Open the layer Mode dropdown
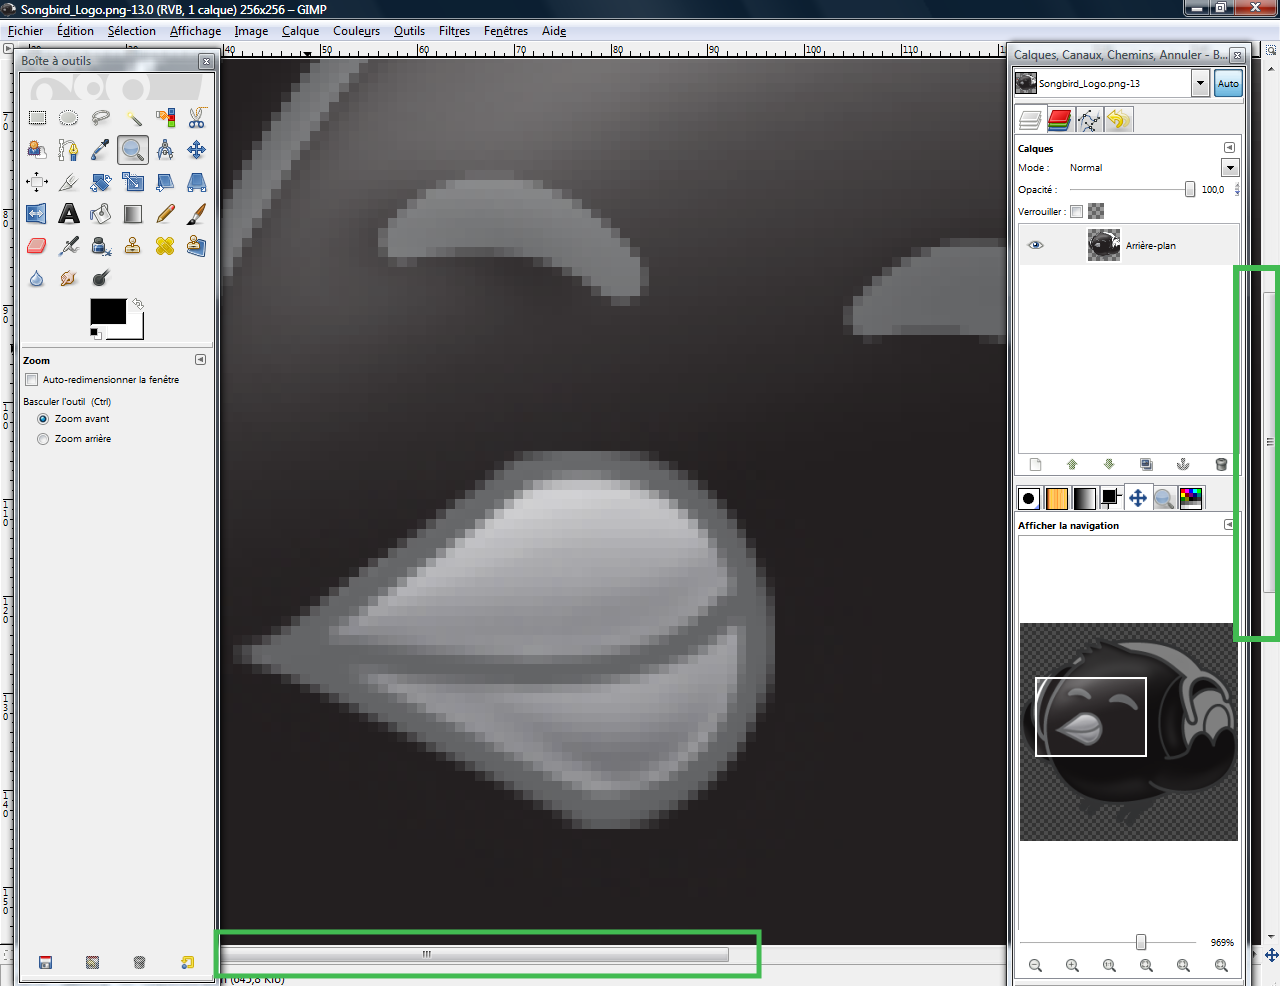 [x=1230, y=168]
